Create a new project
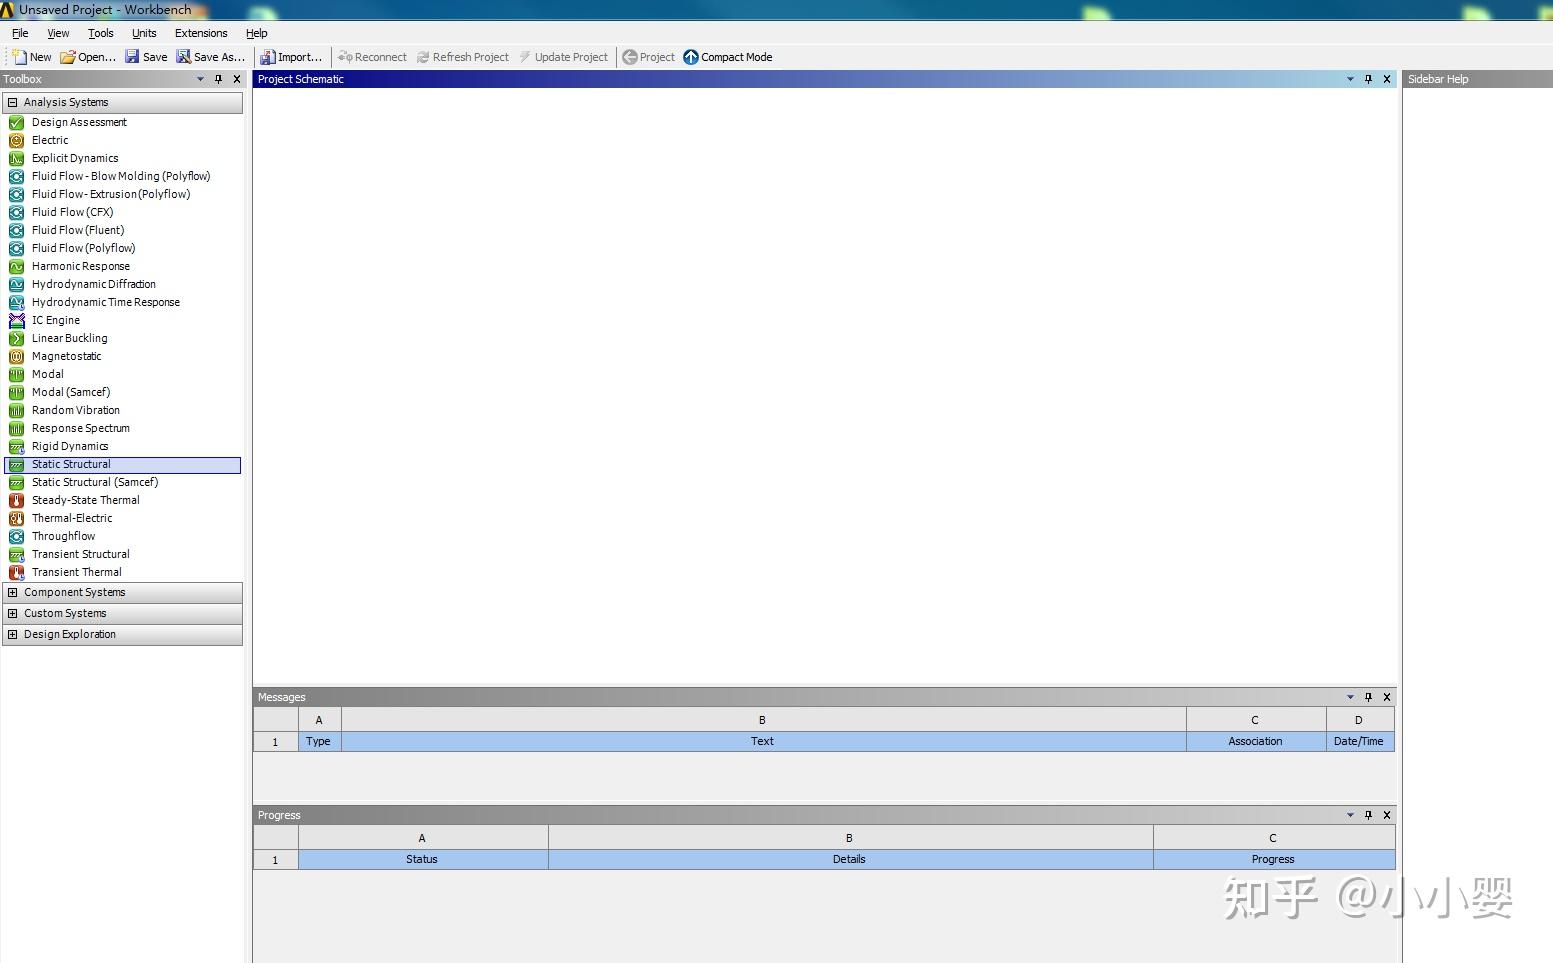 click(31, 57)
